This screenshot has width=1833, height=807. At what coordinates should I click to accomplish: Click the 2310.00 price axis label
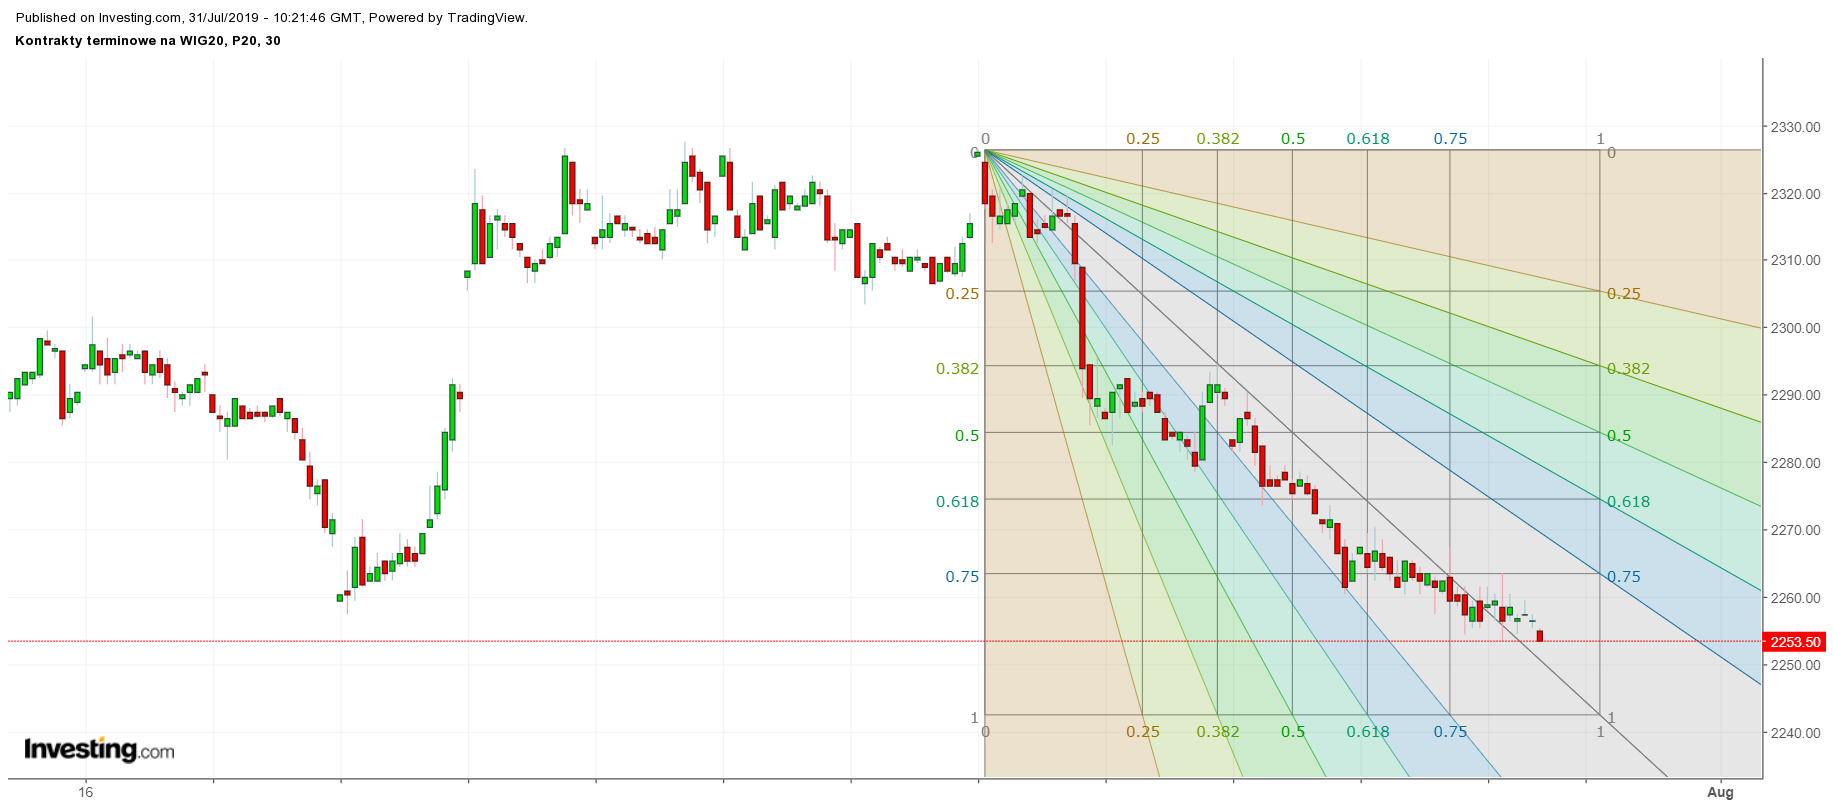click(1796, 260)
